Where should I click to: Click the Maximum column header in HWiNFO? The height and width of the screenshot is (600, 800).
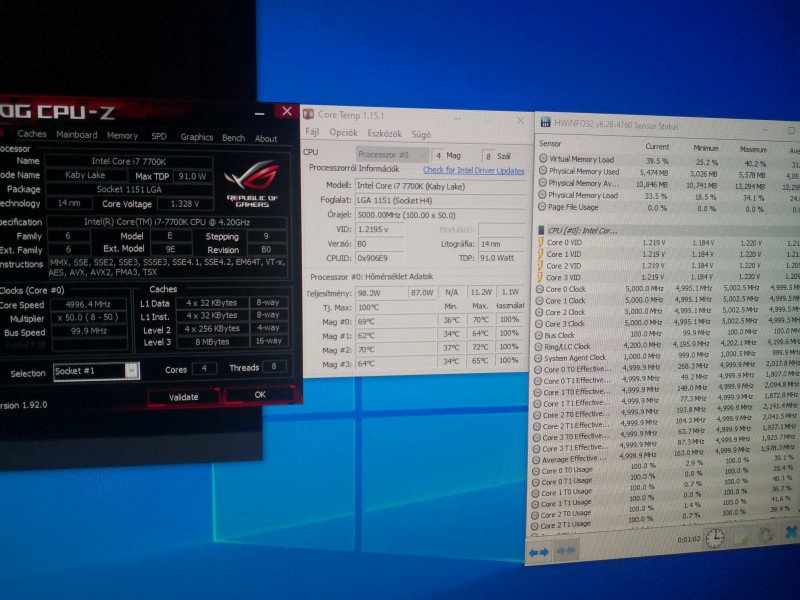coord(754,149)
